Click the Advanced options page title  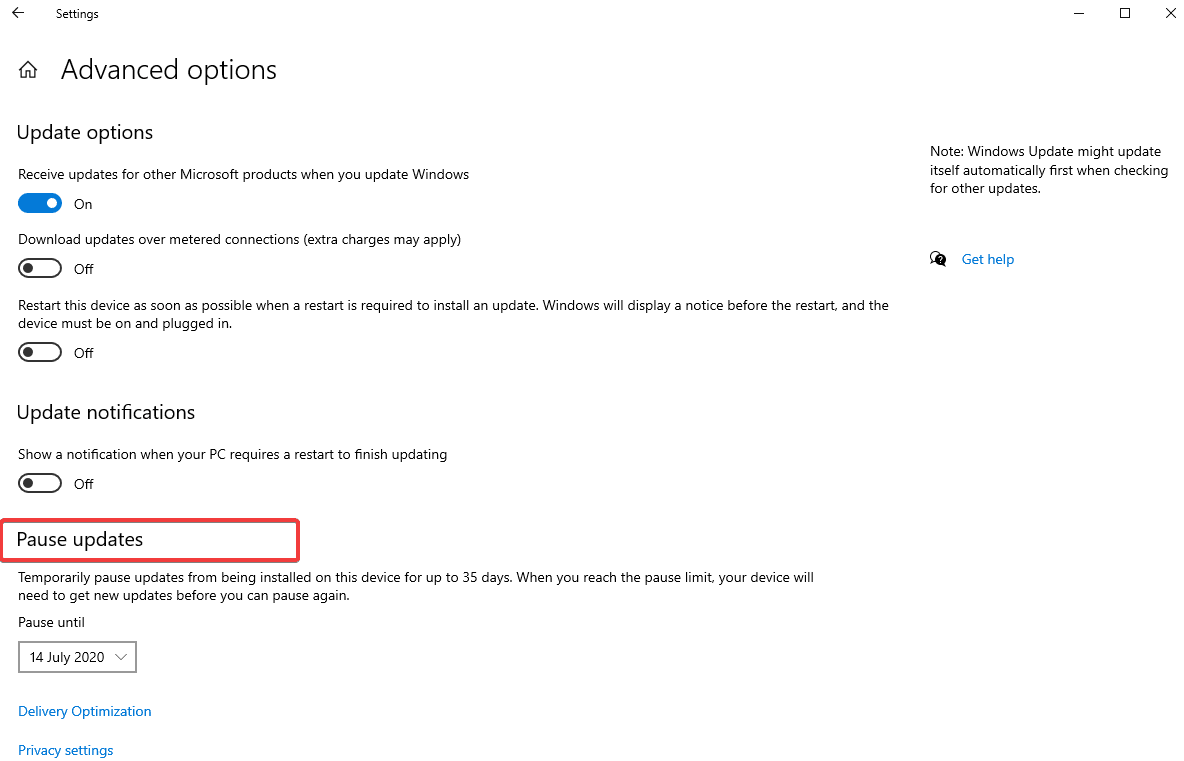pos(168,69)
